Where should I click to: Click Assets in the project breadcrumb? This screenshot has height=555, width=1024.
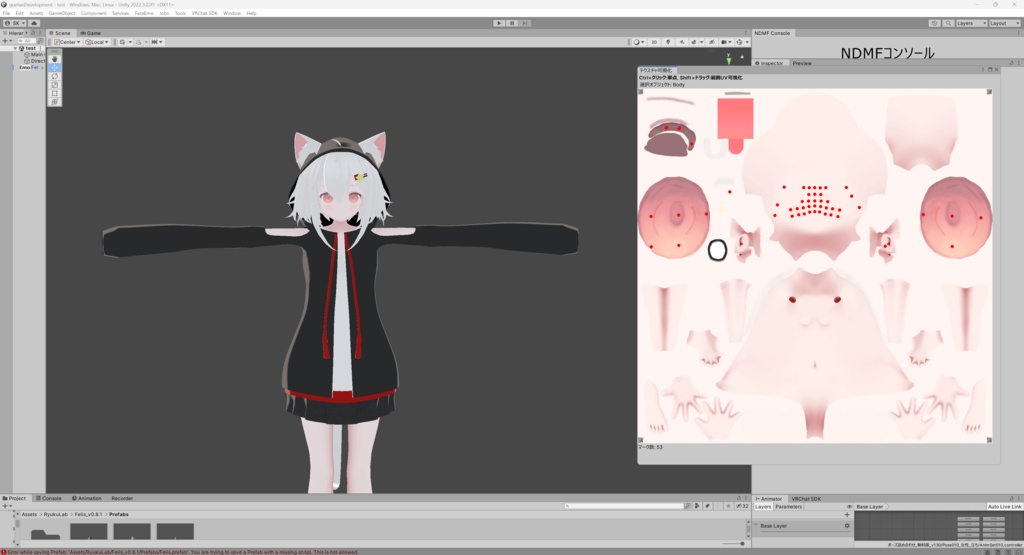point(29,515)
